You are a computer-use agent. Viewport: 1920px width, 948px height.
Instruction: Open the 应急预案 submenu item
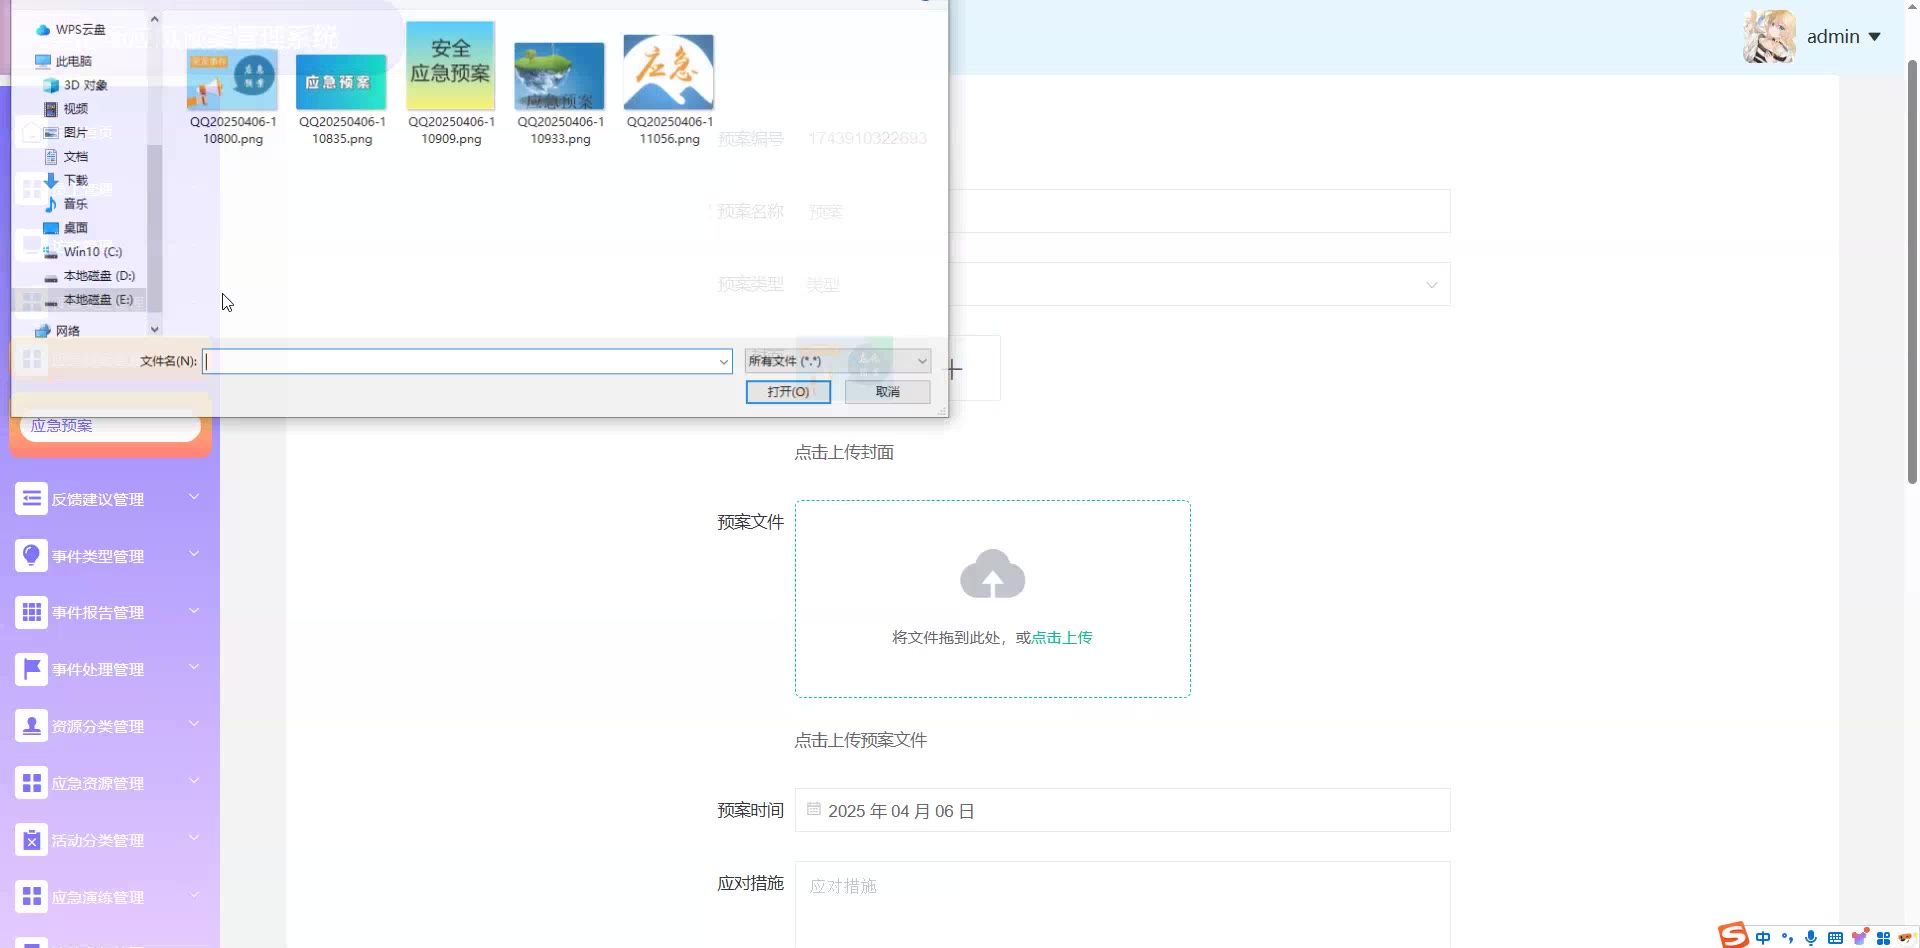click(110, 426)
